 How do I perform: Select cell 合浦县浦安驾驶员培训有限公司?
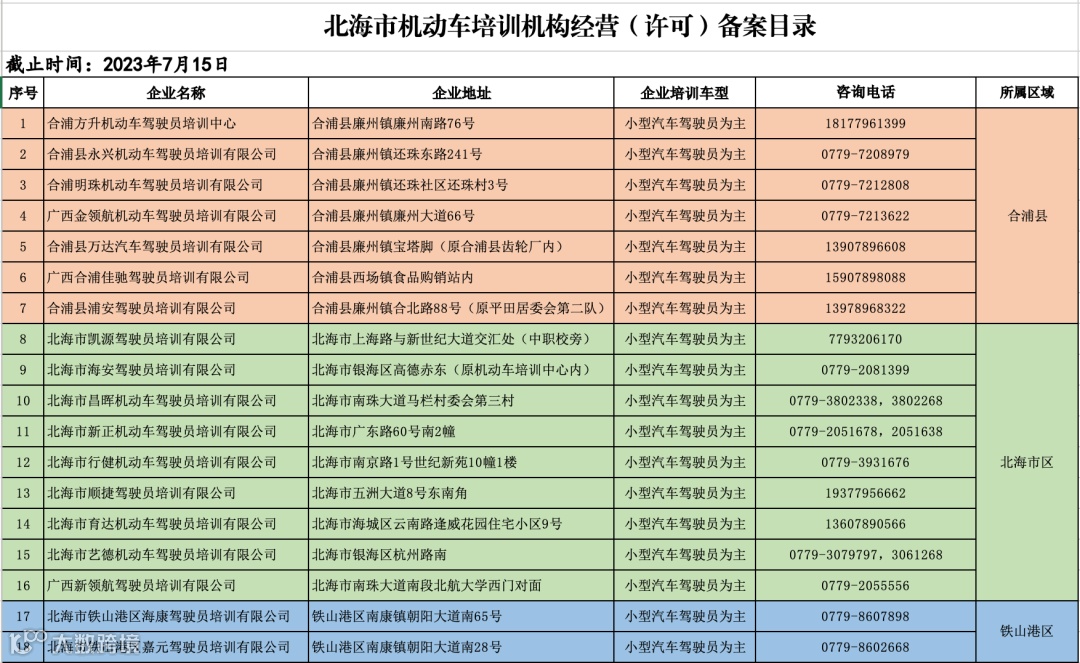coord(176,308)
